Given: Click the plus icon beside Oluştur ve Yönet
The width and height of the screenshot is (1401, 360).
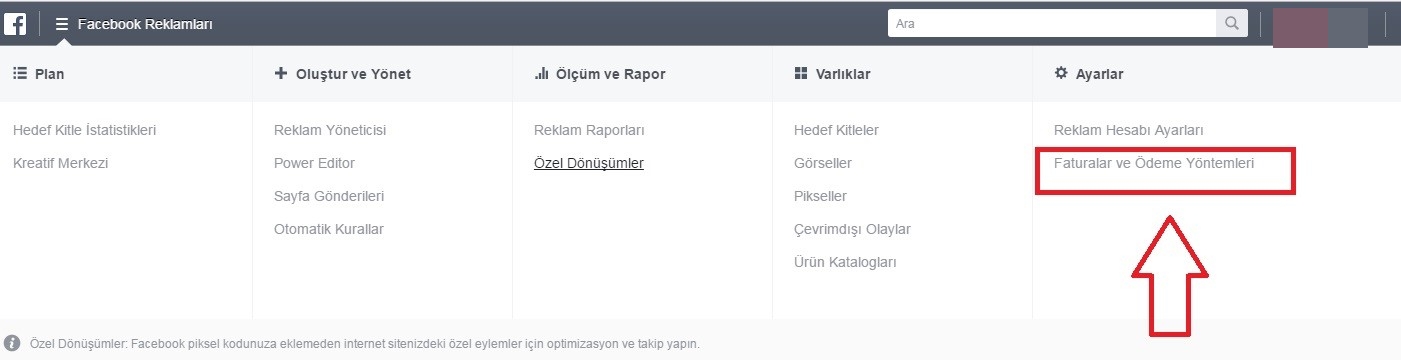Looking at the screenshot, I should (281, 74).
